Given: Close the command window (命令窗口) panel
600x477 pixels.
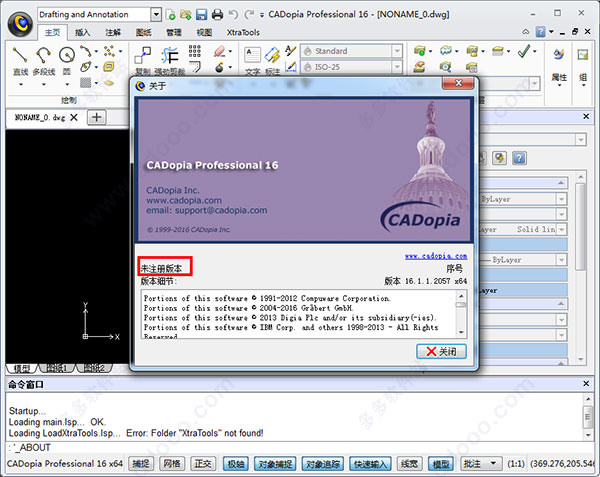Looking at the screenshot, I should point(586,384).
